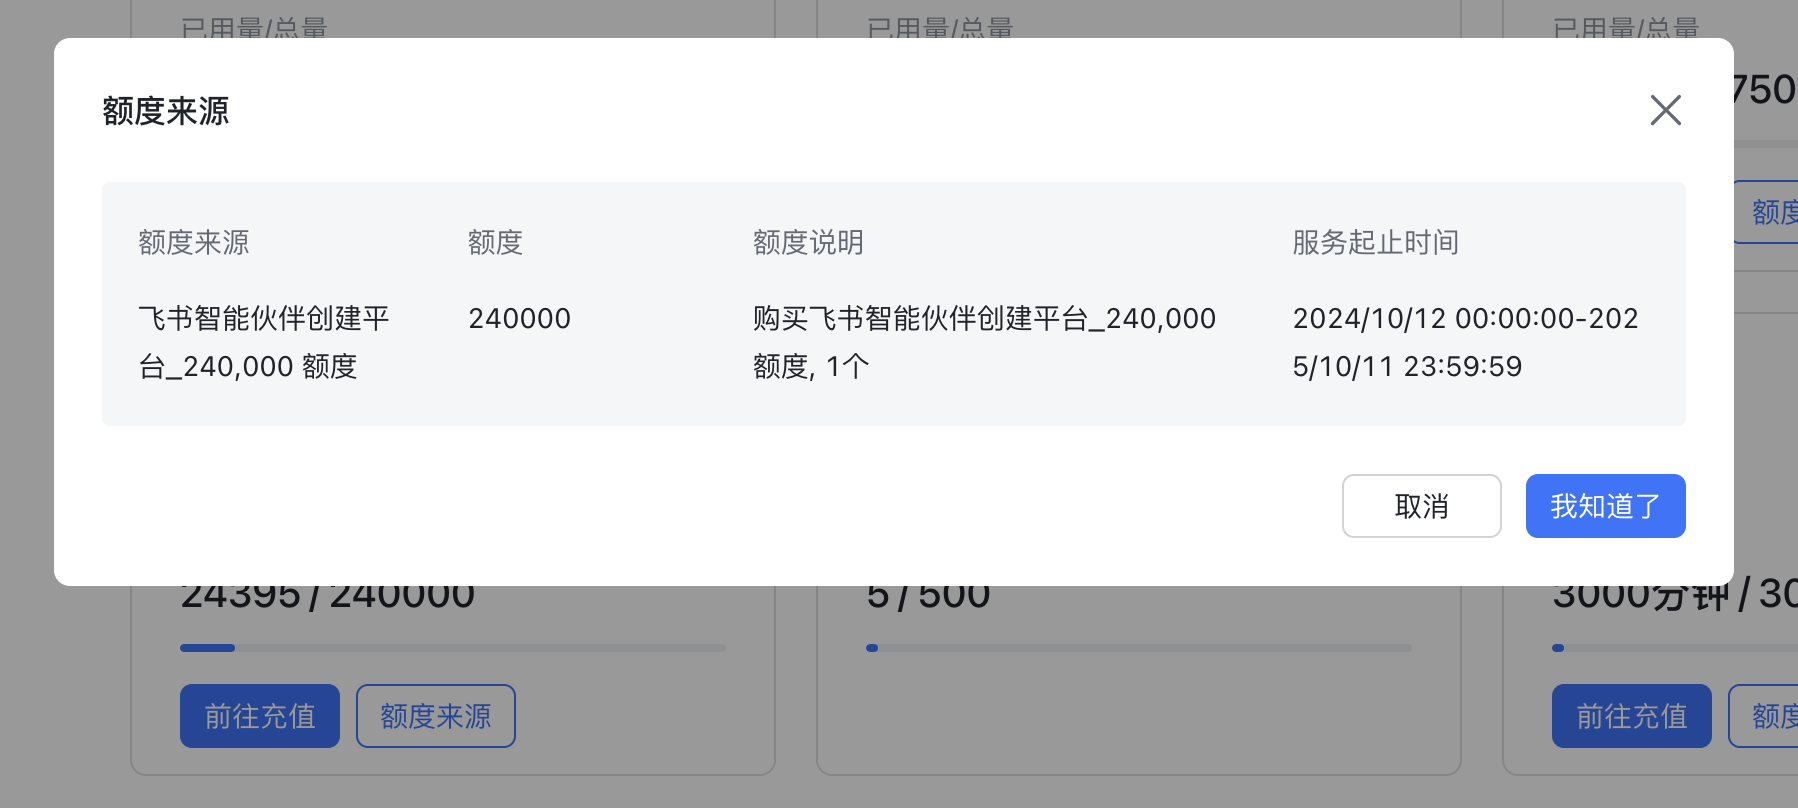Select the 飞书智能伙伴创建平台_240,000 额度 source cell
Screen dimensions: 1798x808
(x=264, y=342)
